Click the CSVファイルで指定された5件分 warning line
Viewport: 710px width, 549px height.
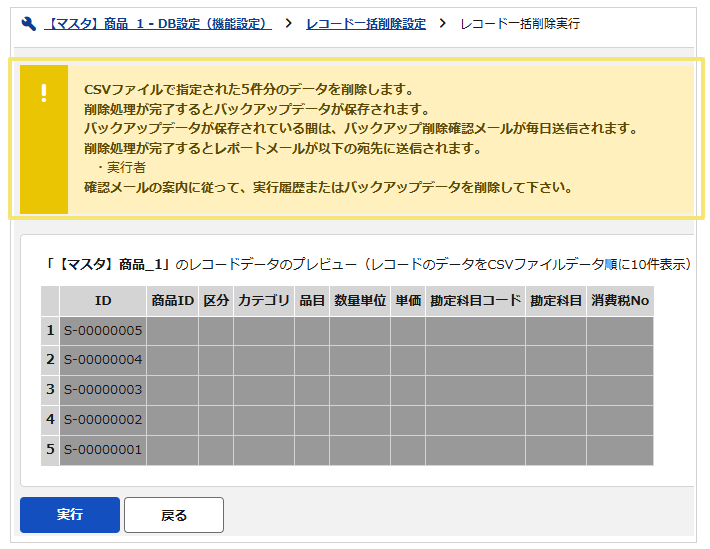point(248,90)
